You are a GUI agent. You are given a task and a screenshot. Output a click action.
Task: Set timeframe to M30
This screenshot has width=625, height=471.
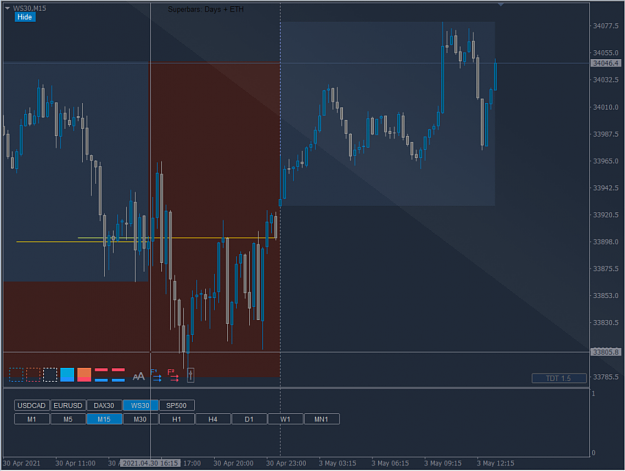coord(140,419)
